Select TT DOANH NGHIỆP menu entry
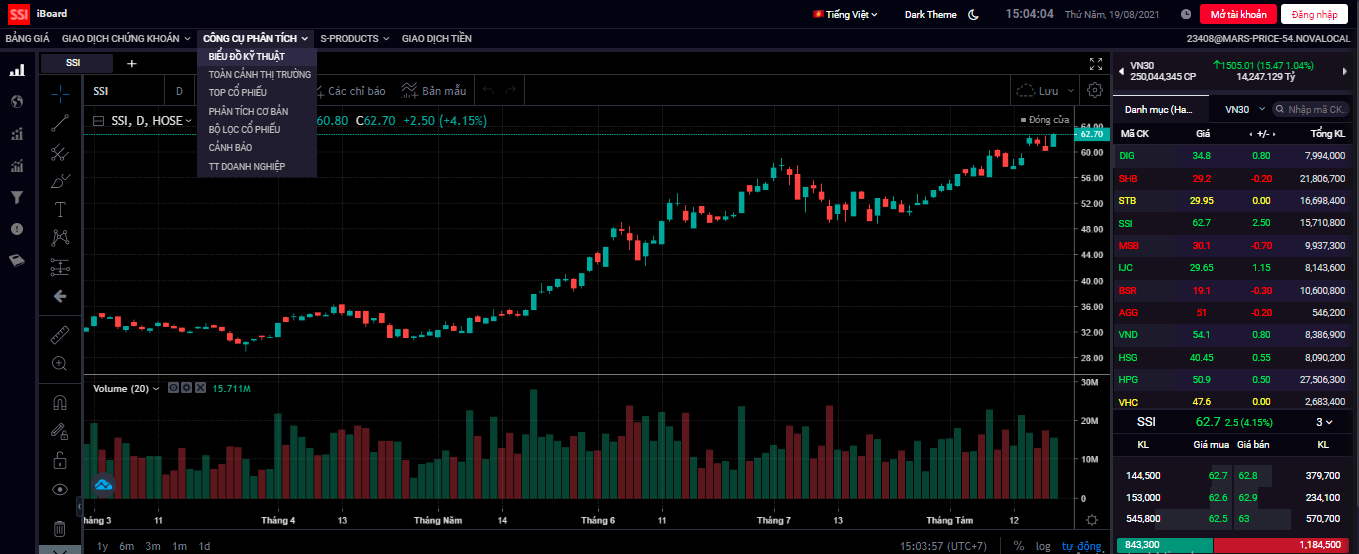 tap(257, 166)
